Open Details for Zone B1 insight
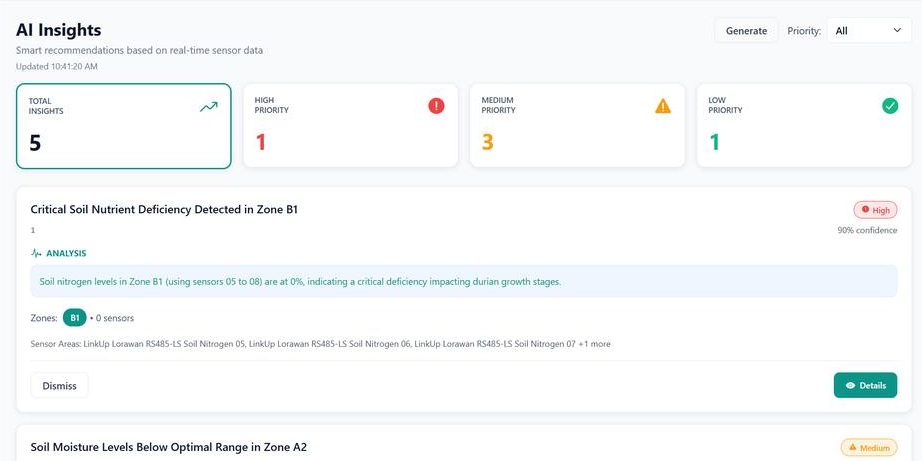 [x=866, y=385]
